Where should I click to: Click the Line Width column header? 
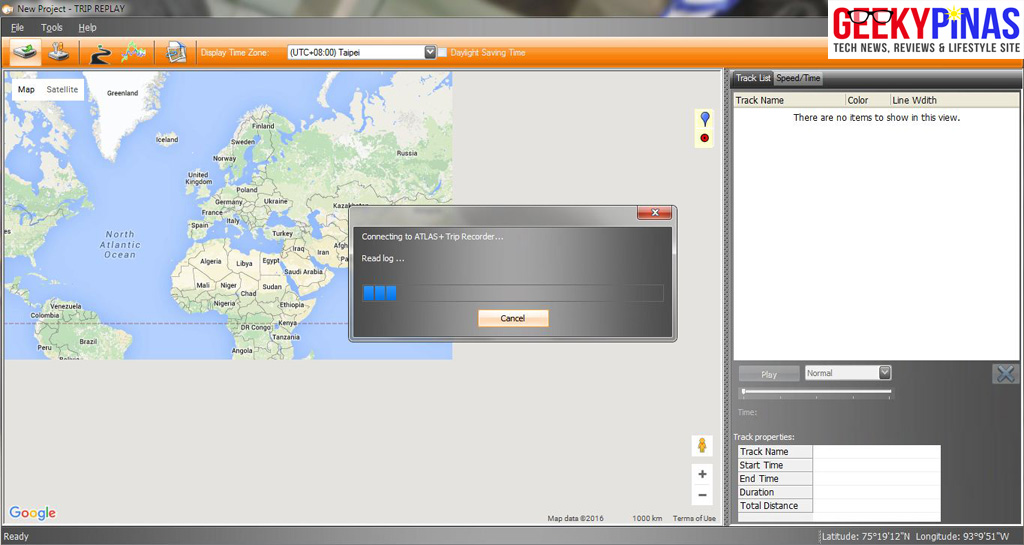click(954, 100)
